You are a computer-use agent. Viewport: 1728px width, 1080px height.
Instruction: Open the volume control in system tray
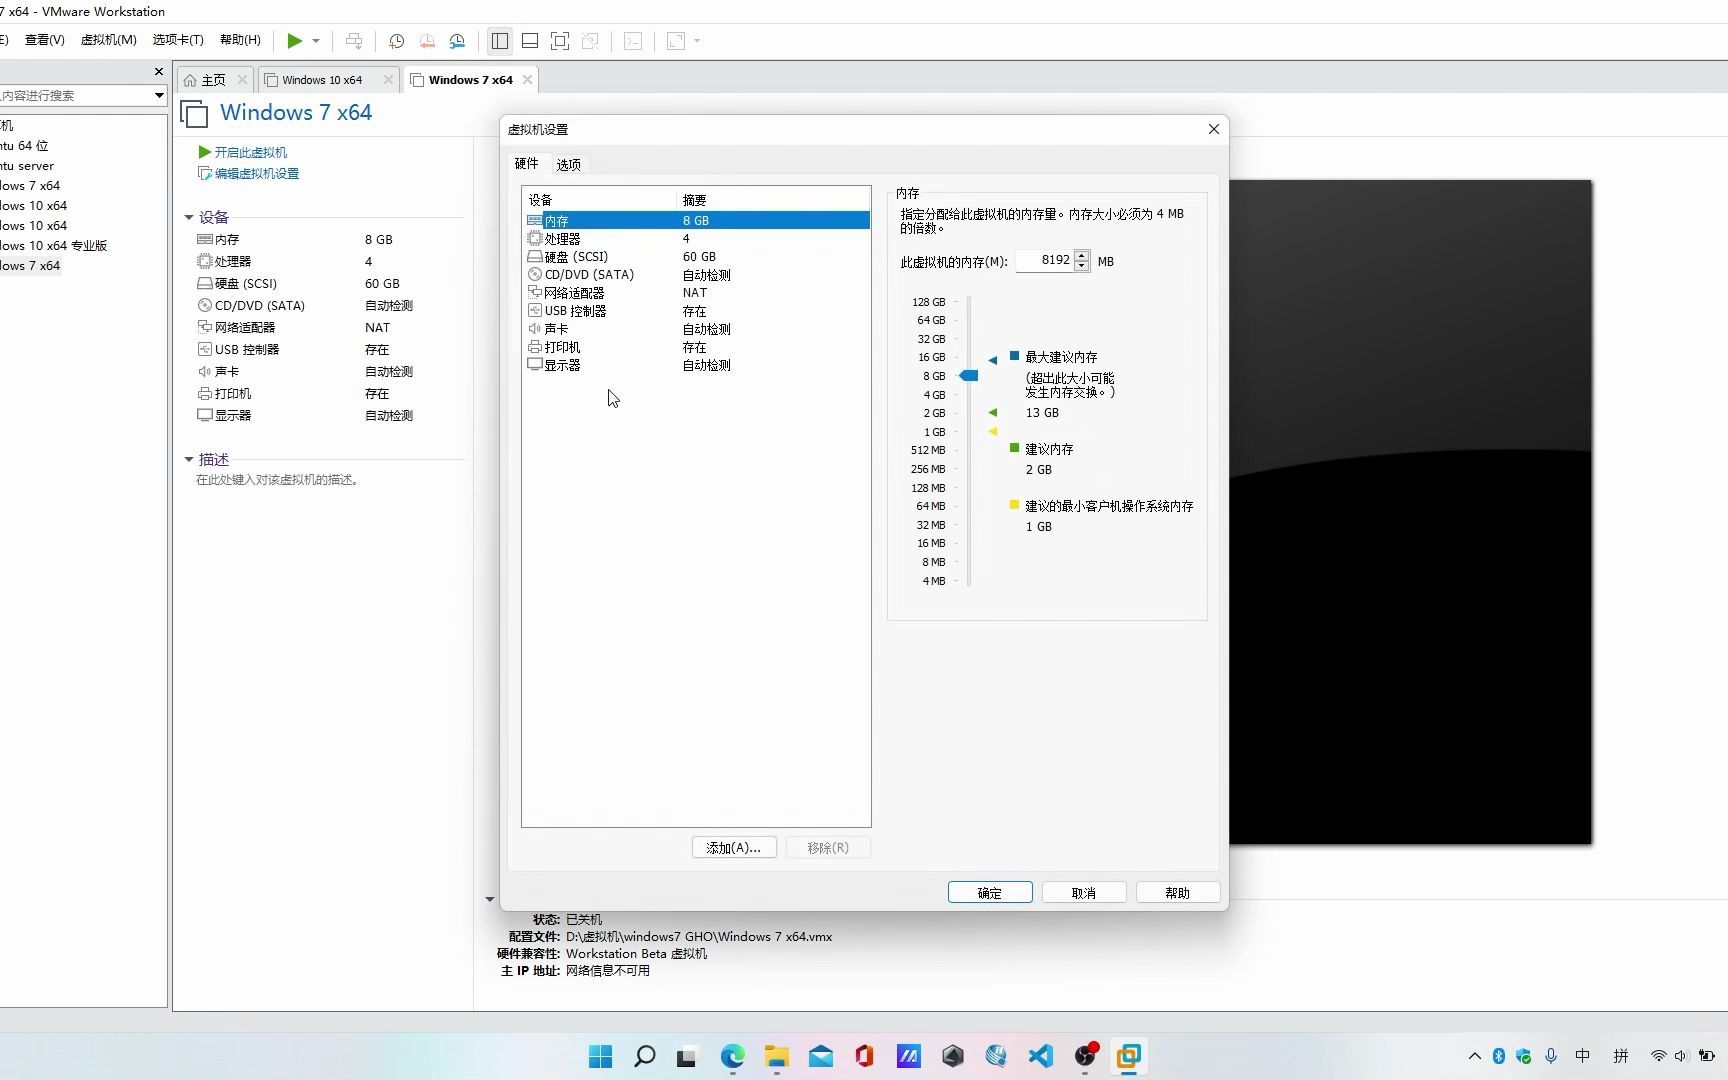(x=1681, y=1056)
